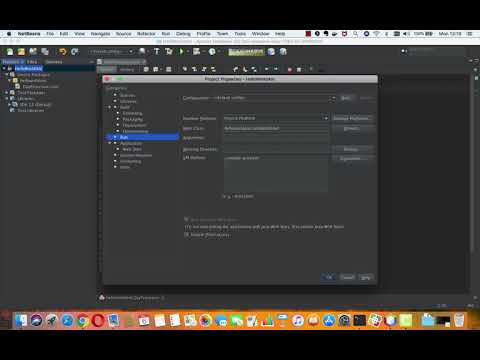The image size is (480, 360).
Task: Click the Build Project hammer icon
Action: (x=157, y=52)
